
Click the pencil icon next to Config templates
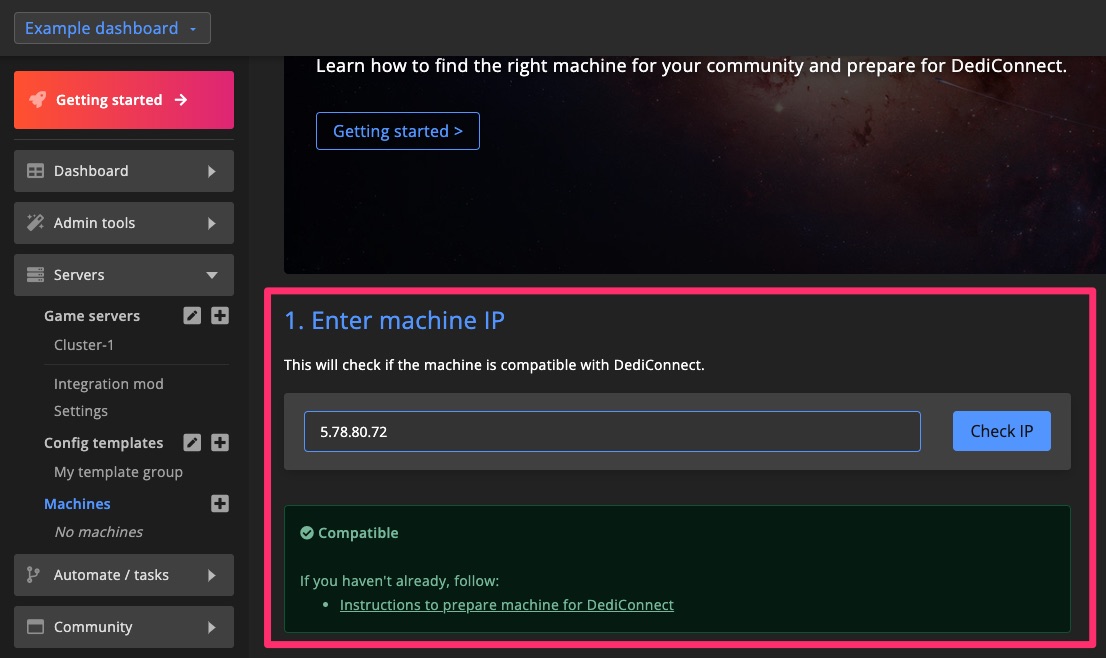192,443
